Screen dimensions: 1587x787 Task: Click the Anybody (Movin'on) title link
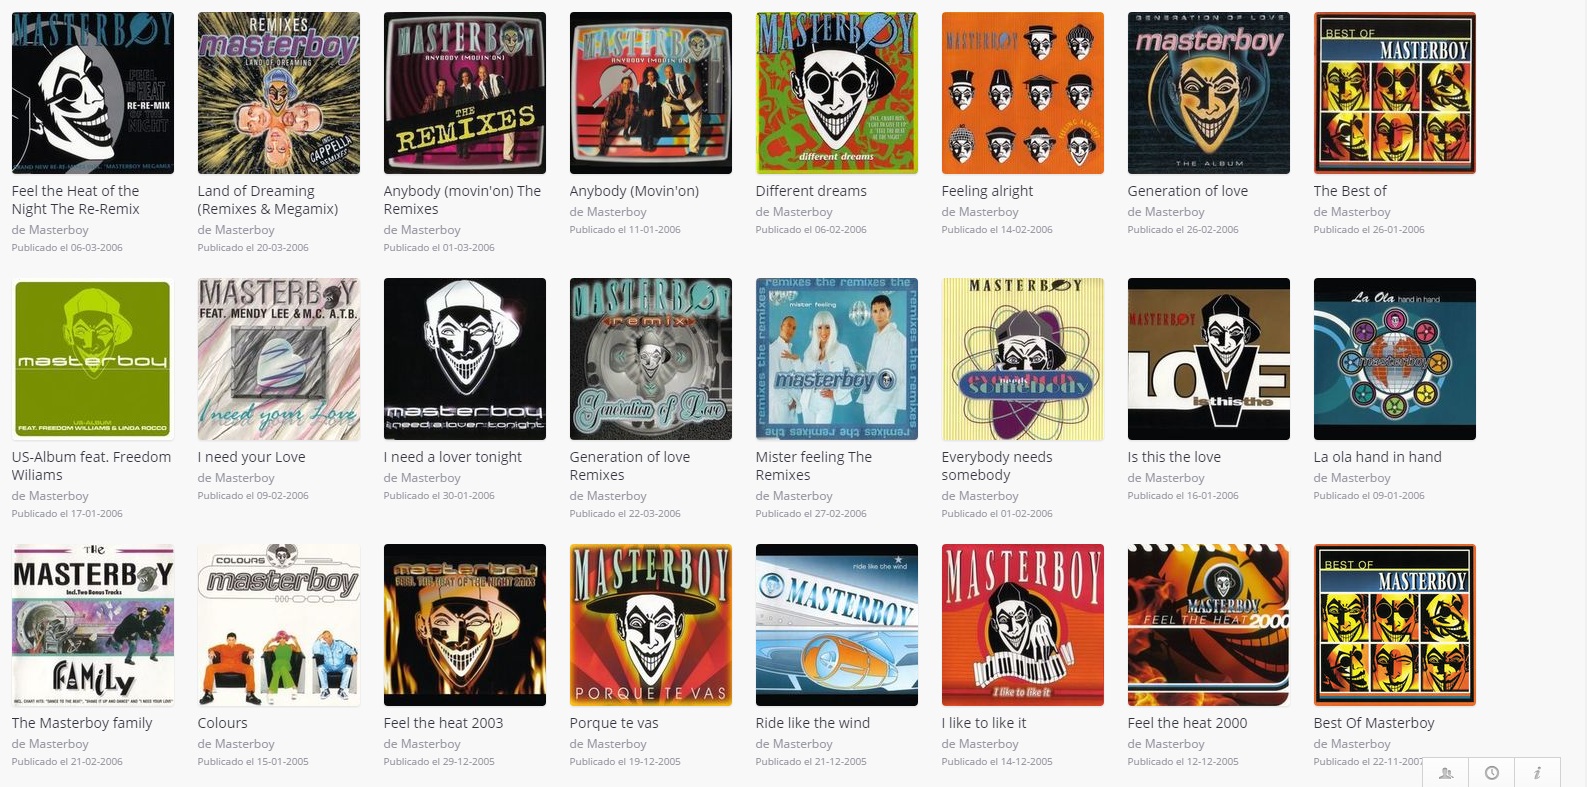(x=634, y=191)
